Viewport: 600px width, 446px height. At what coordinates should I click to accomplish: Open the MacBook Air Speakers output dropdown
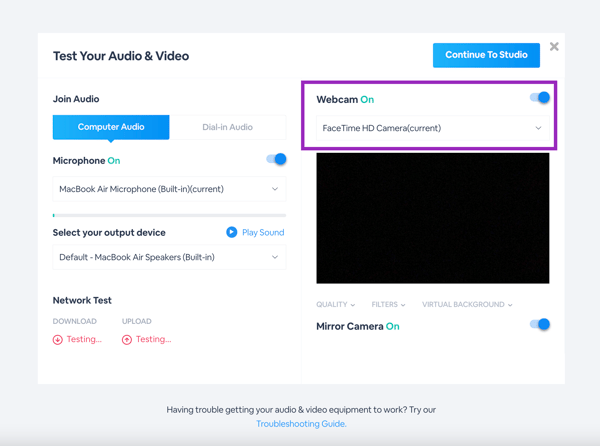click(169, 257)
